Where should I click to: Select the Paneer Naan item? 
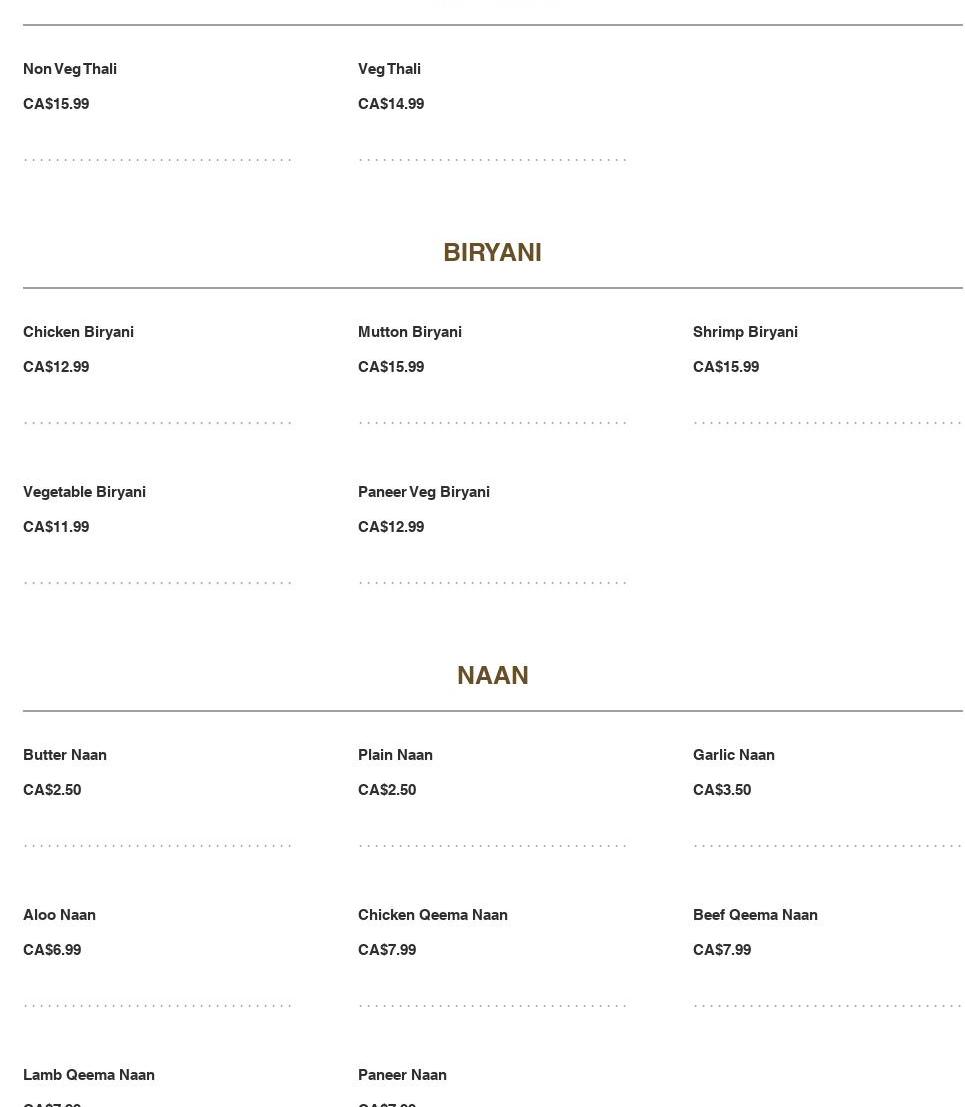pos(402,1075)
